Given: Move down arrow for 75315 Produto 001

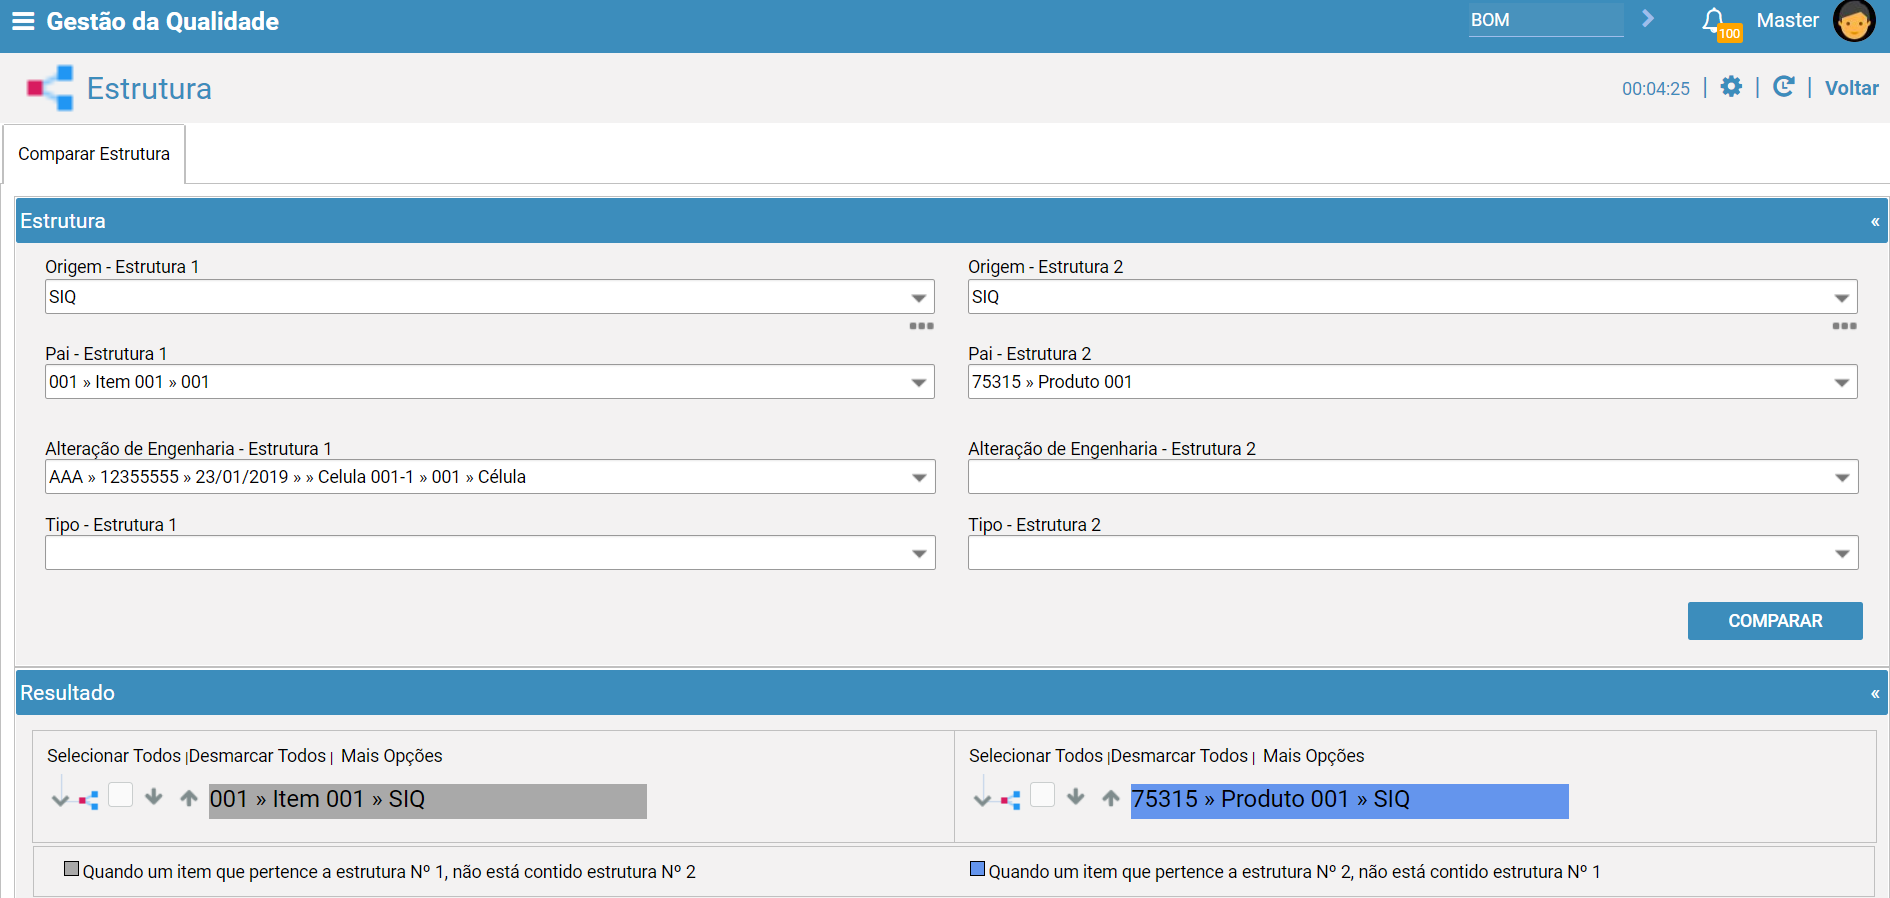Looking at the screenshot, I should pos(1075,797).
